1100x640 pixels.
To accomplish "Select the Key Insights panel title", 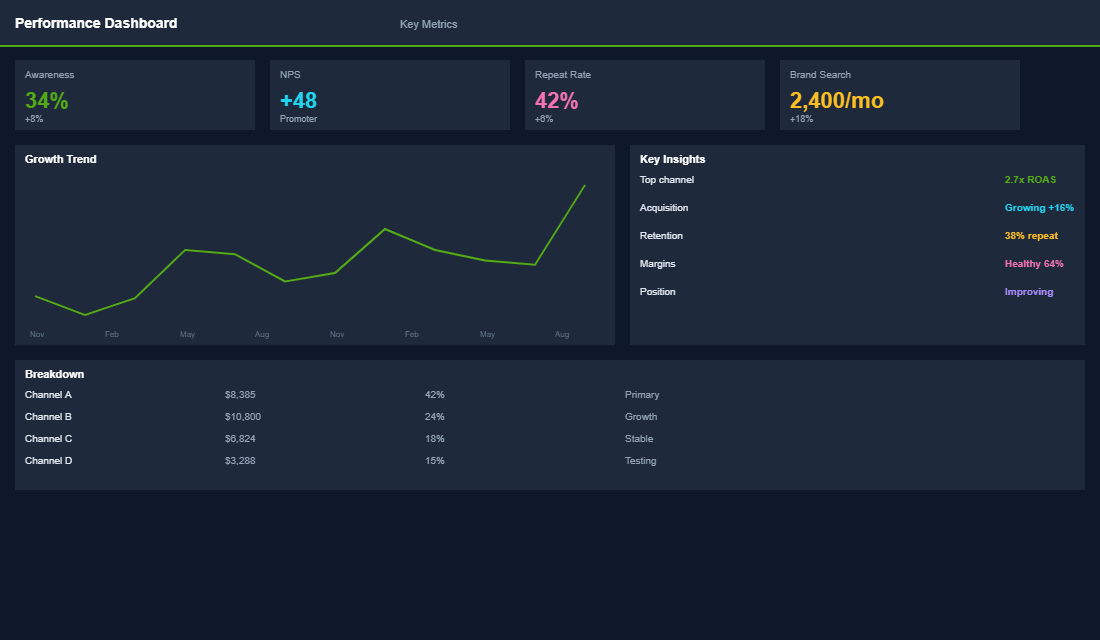I will pos(672,158).
